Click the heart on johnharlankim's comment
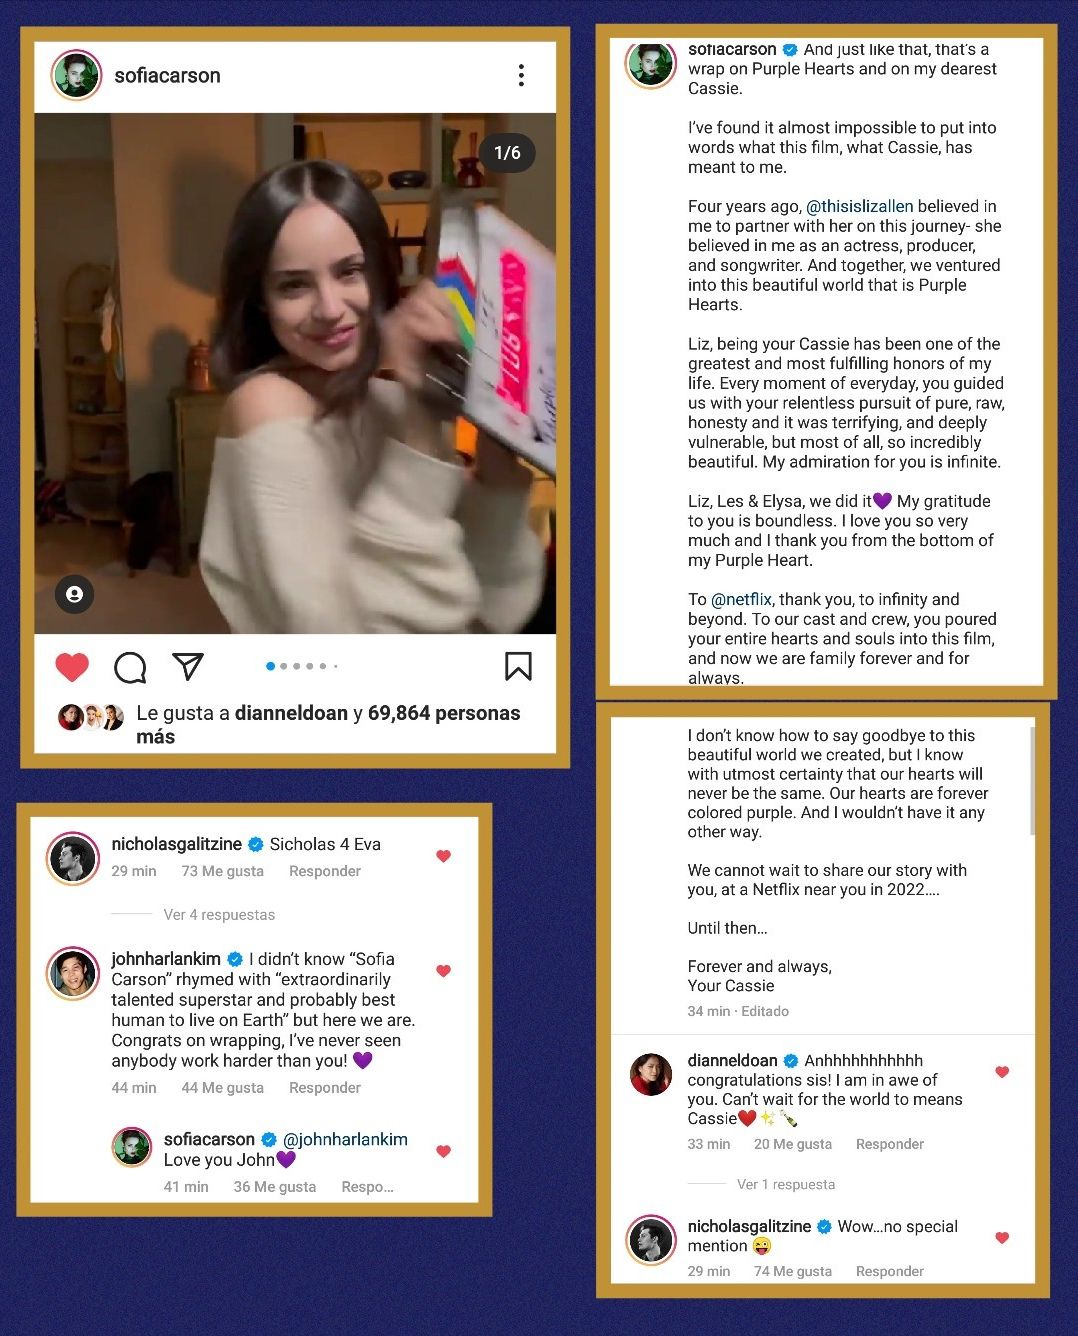This screenshot has height=1336, width=1078. [x=444, y=971]
